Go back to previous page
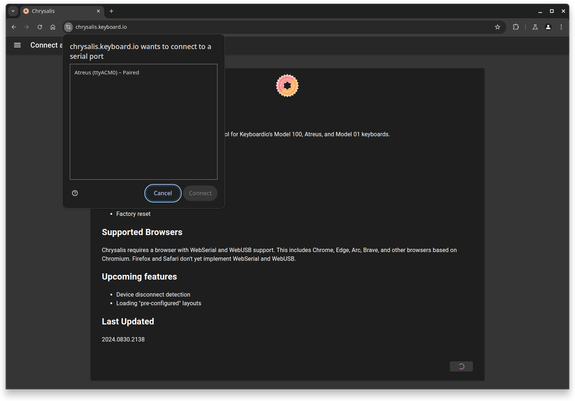The width and height of the screenshot is (575, 401). pos(14,27)
